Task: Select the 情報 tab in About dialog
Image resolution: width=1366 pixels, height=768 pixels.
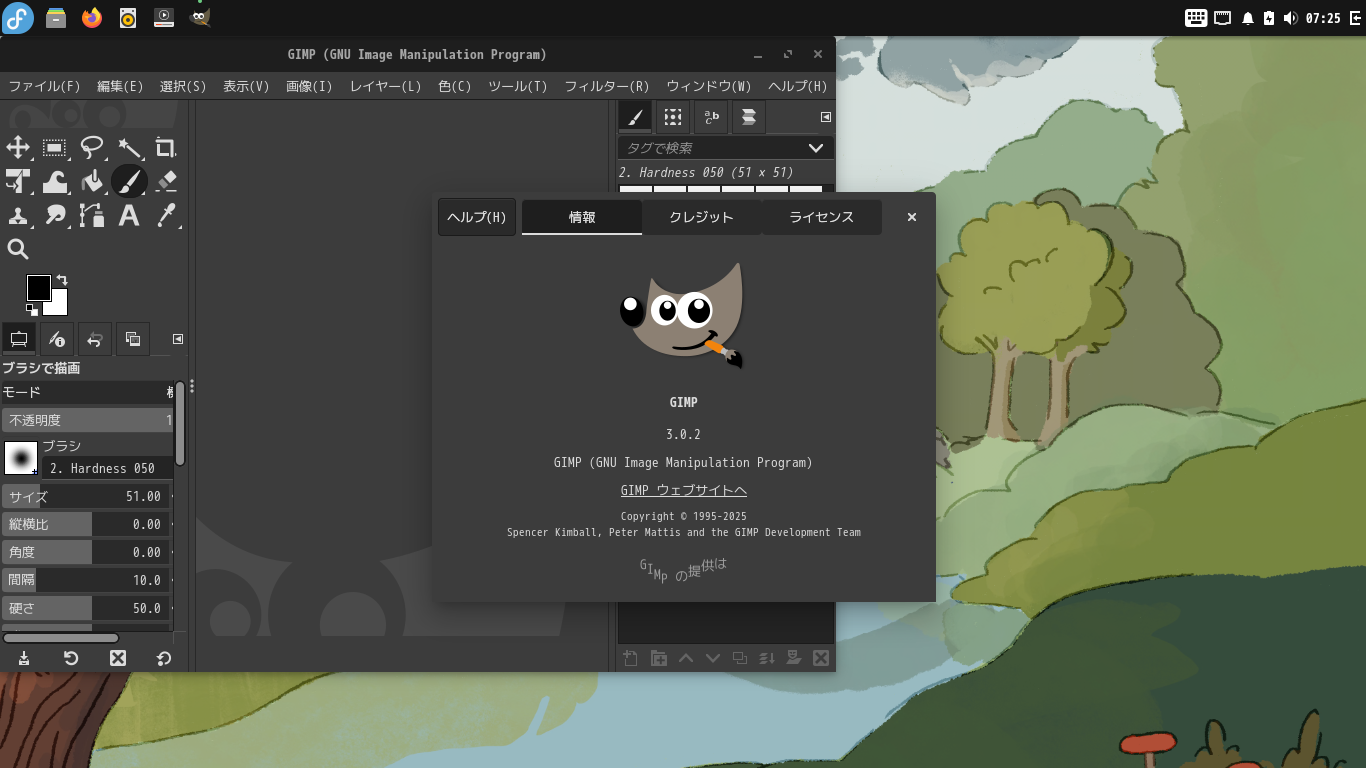Action: [582, 217]
